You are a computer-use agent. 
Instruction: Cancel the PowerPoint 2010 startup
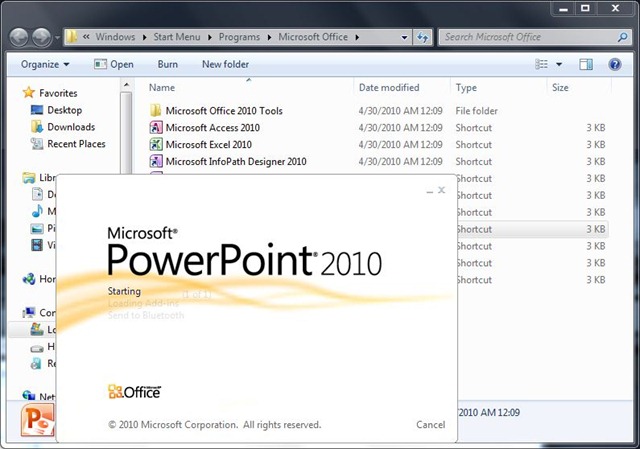pos(431,425)
